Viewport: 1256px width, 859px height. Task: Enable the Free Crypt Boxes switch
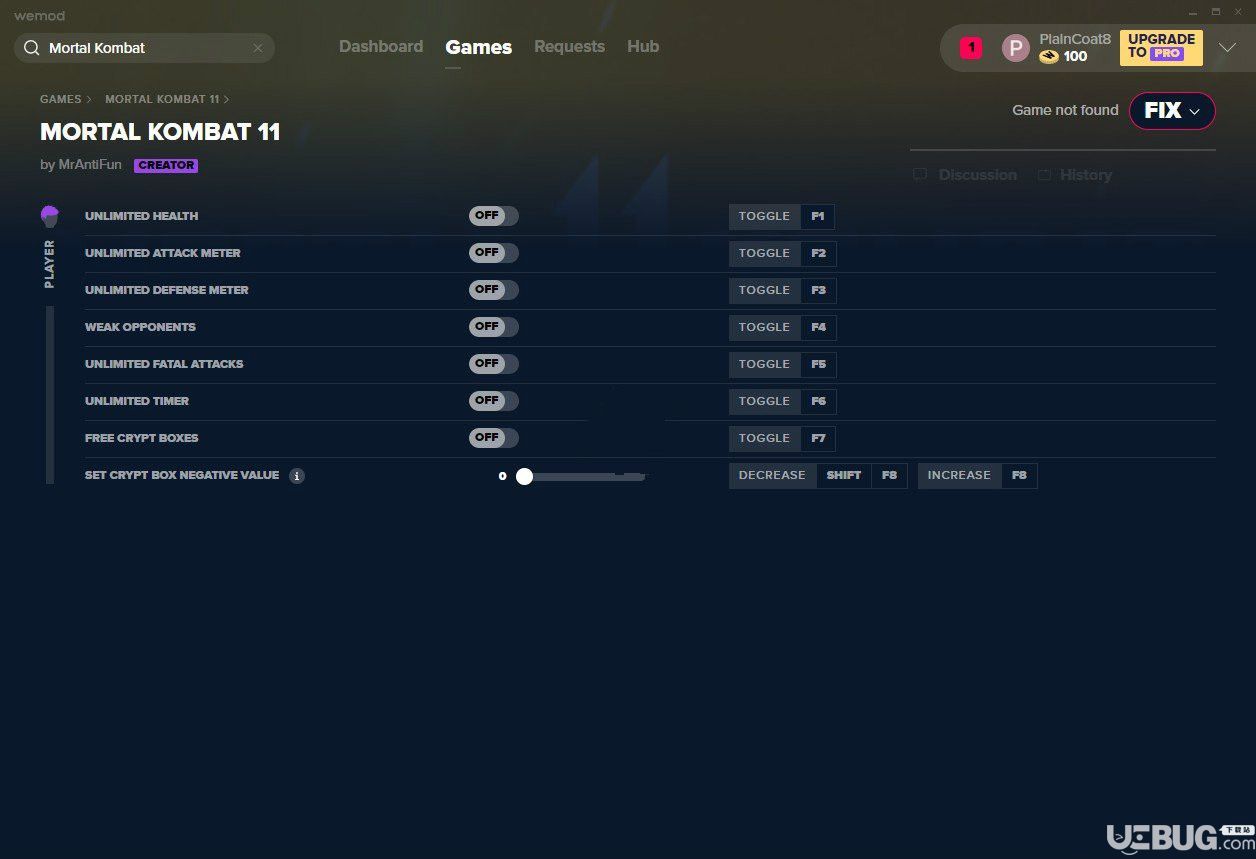point(494,438)
